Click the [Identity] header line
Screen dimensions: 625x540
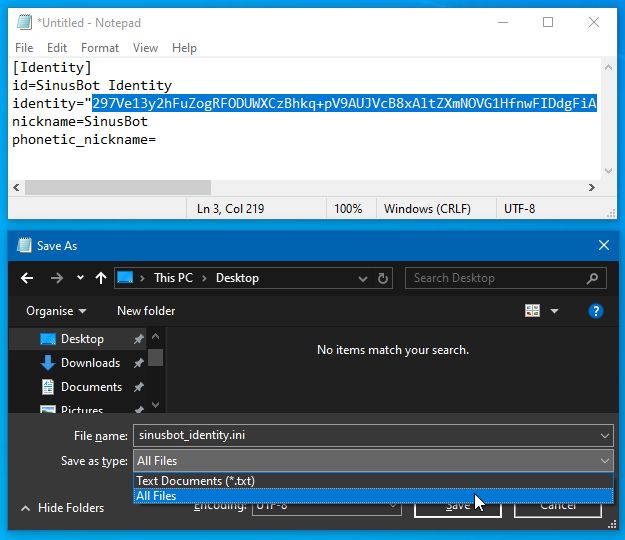[x=52, y=67]
